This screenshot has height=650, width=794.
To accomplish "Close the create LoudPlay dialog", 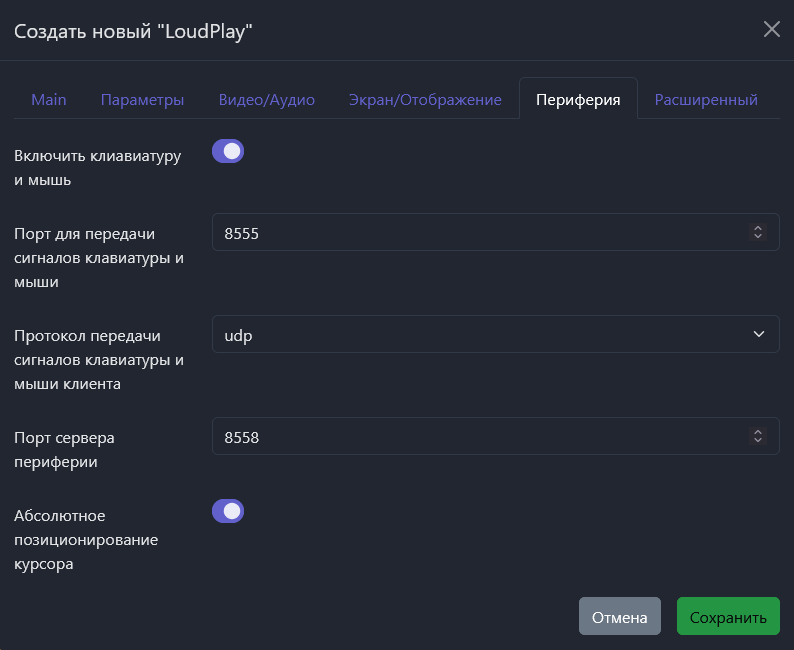I will coord(771,29).
